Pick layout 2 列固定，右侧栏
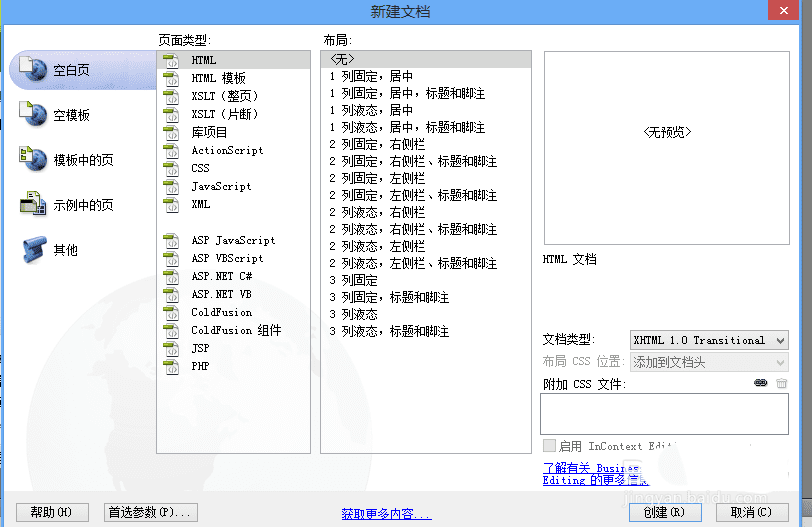Screen dimensions: 812x527 (377, 144)
